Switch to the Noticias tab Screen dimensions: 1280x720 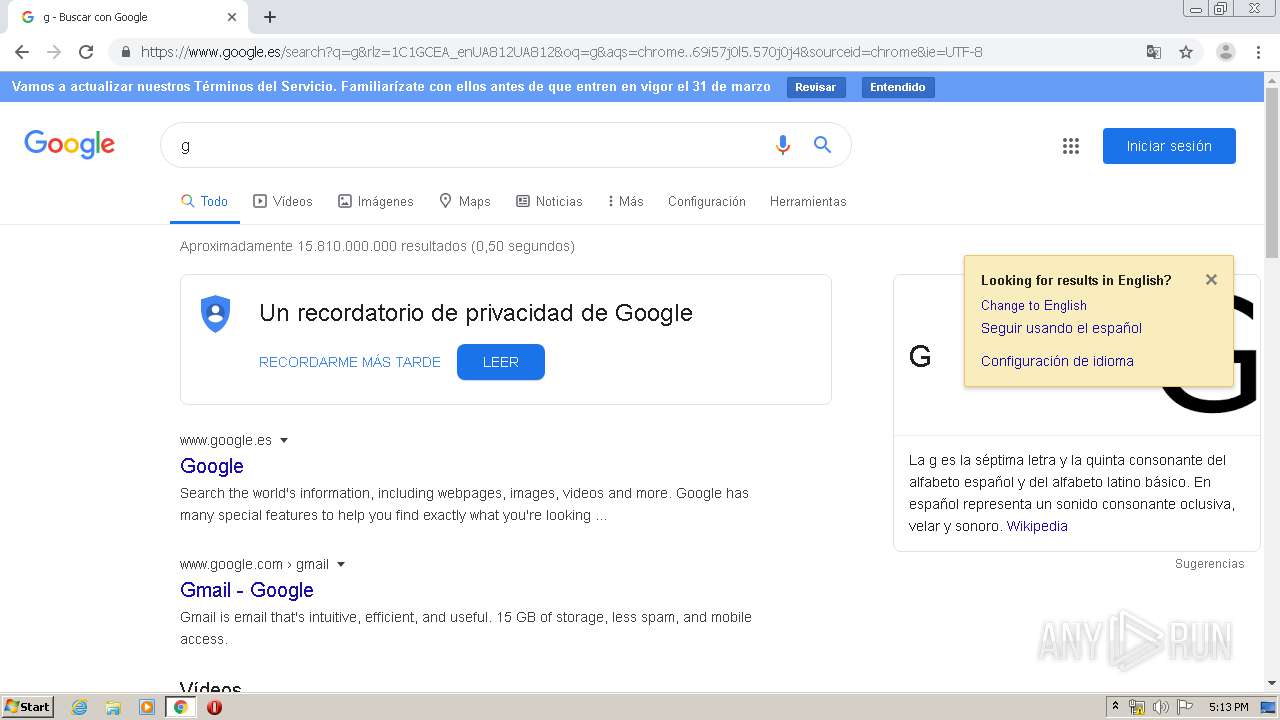click(549, 201)
